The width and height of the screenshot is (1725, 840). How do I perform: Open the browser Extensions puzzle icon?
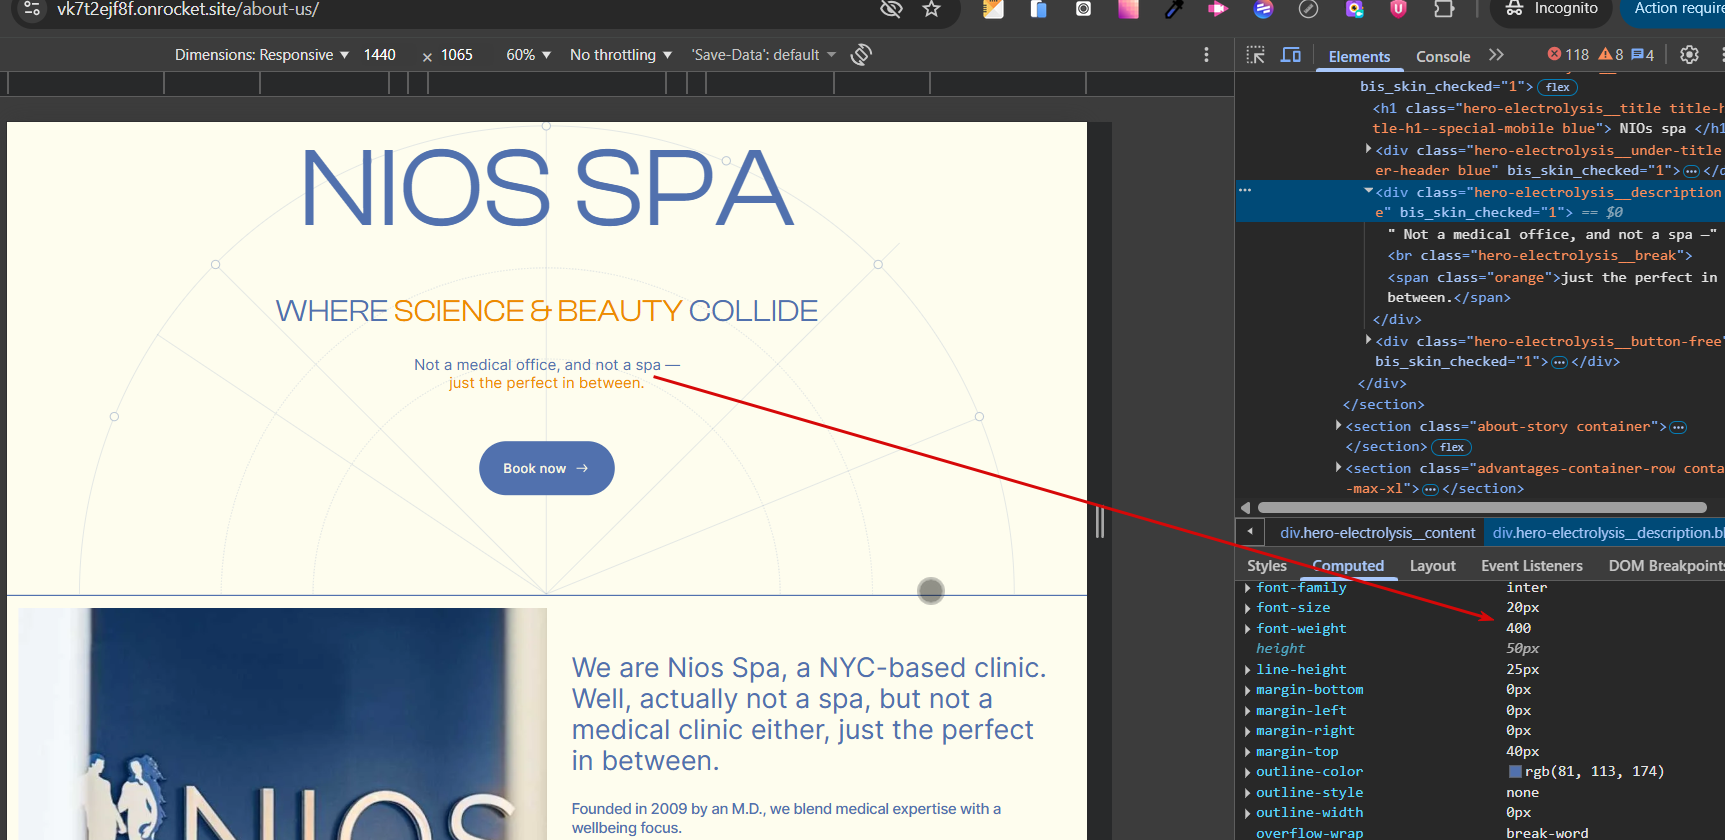1444,9
